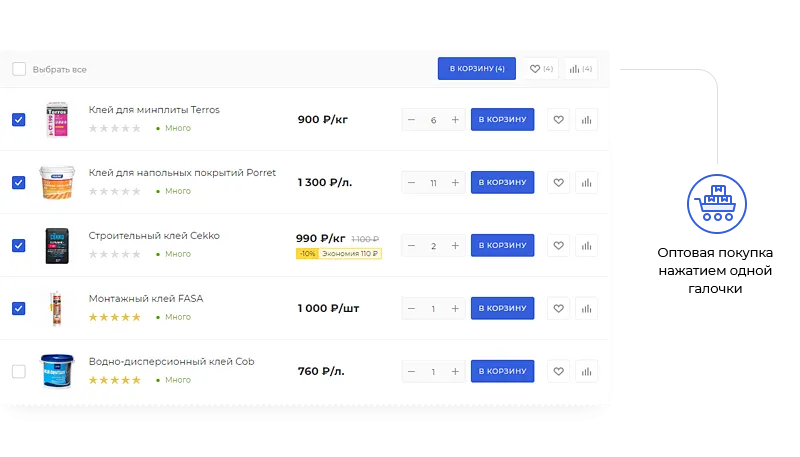
Task: Click header favorites heart button (4)
Action: point(541,69)
